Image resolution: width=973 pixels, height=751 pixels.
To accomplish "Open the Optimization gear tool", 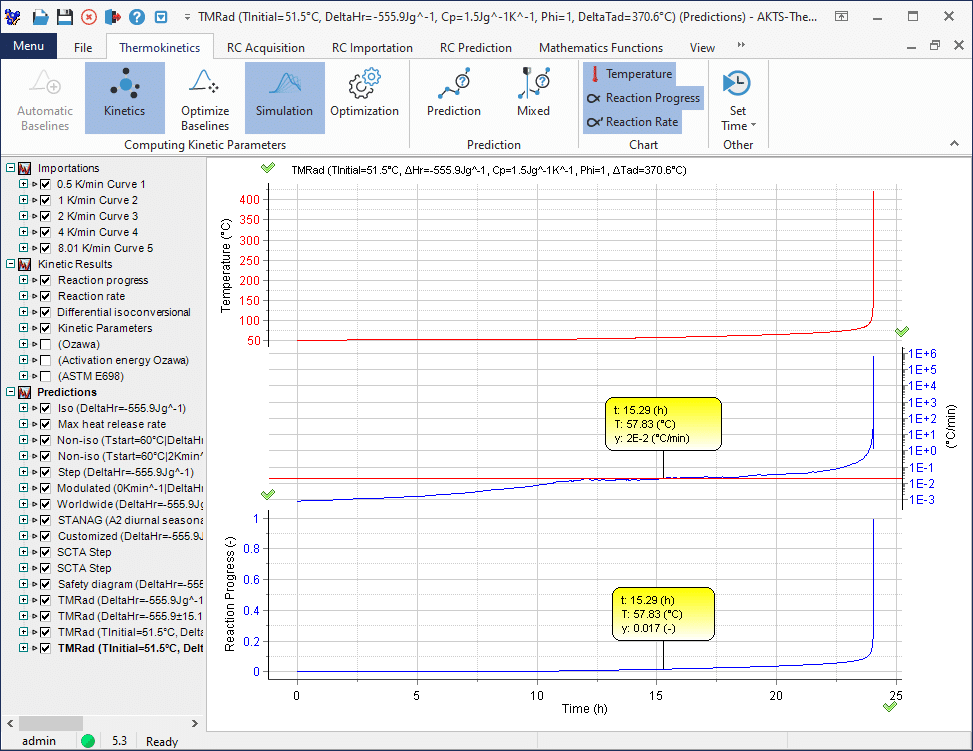I will [364, 97].
